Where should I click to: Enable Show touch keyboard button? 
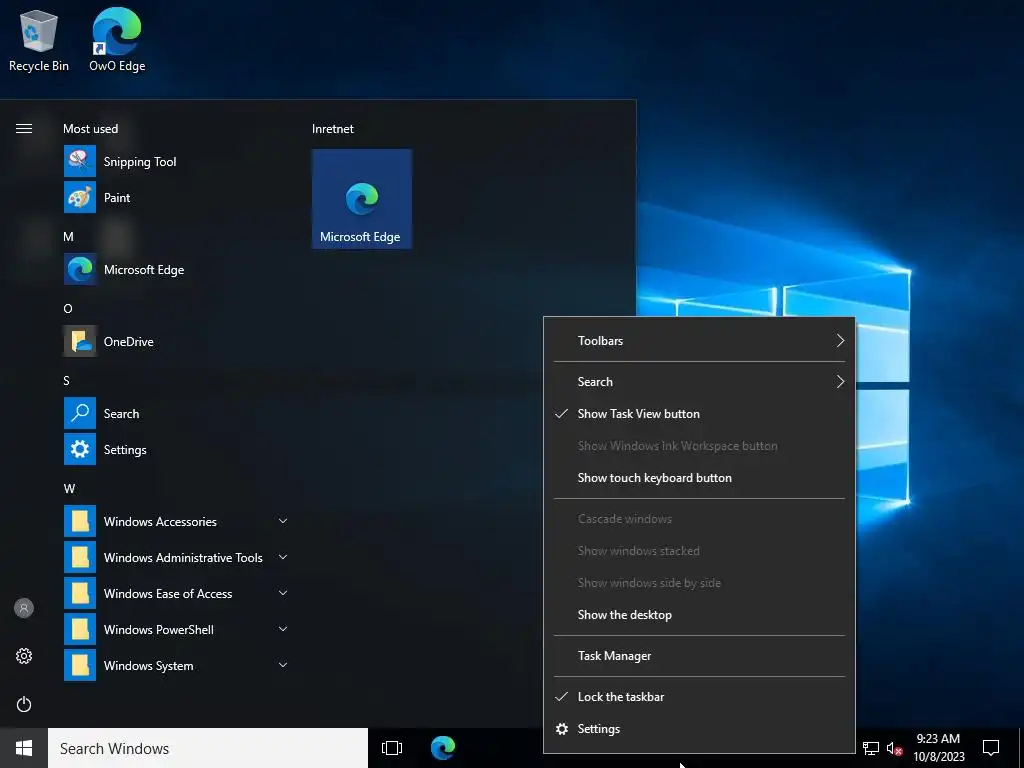tap(699, 477)
